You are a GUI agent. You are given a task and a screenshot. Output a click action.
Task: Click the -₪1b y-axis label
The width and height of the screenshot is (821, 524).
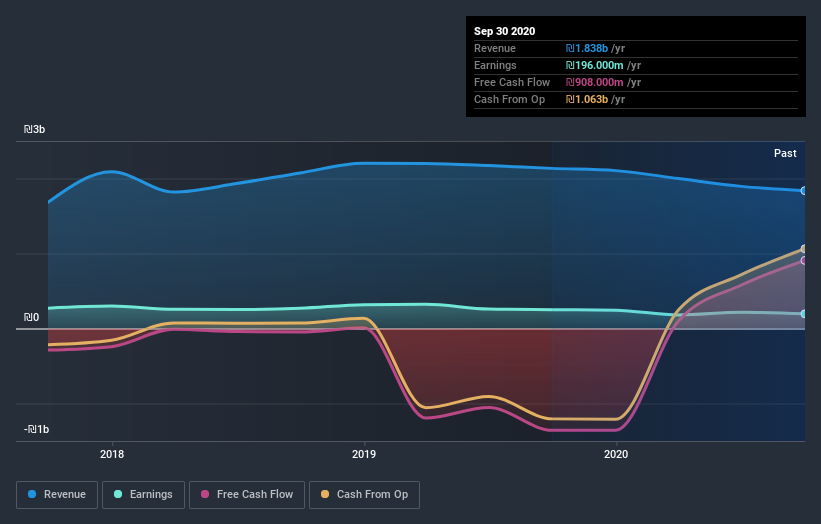(37, 429)
